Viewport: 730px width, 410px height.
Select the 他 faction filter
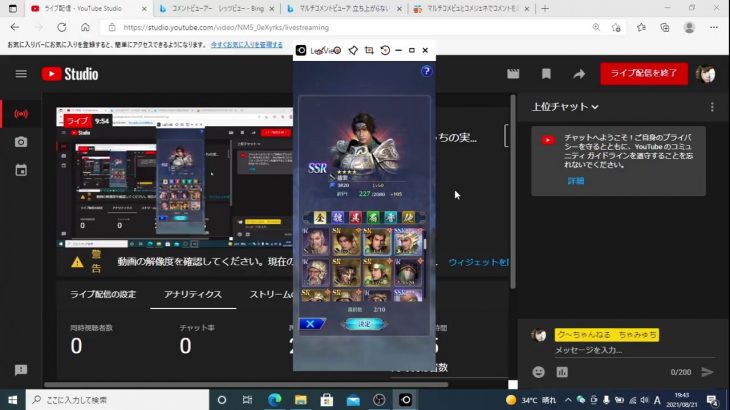[408, 217]
